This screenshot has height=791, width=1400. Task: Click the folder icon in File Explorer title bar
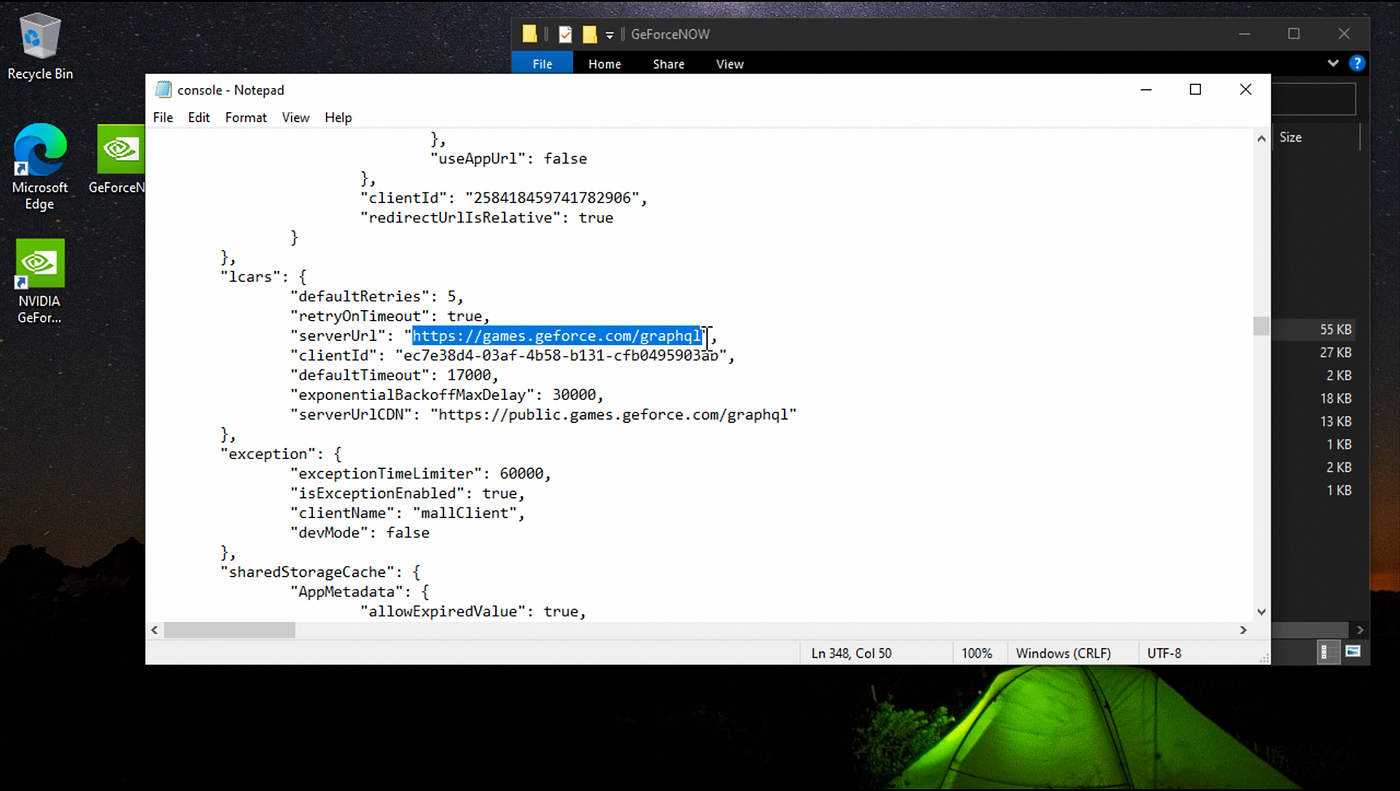pos(530,34)
